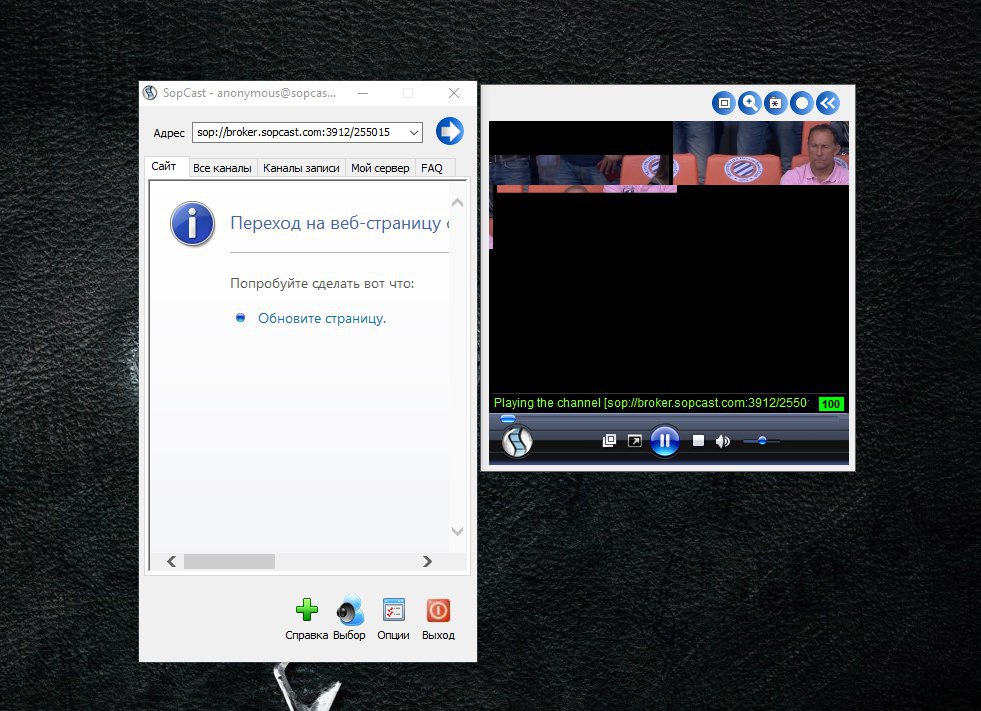The height and width of the screenshot is (711, 981).
Task: Switch to the Сайт tab
Action: click(x=164, y=166)
